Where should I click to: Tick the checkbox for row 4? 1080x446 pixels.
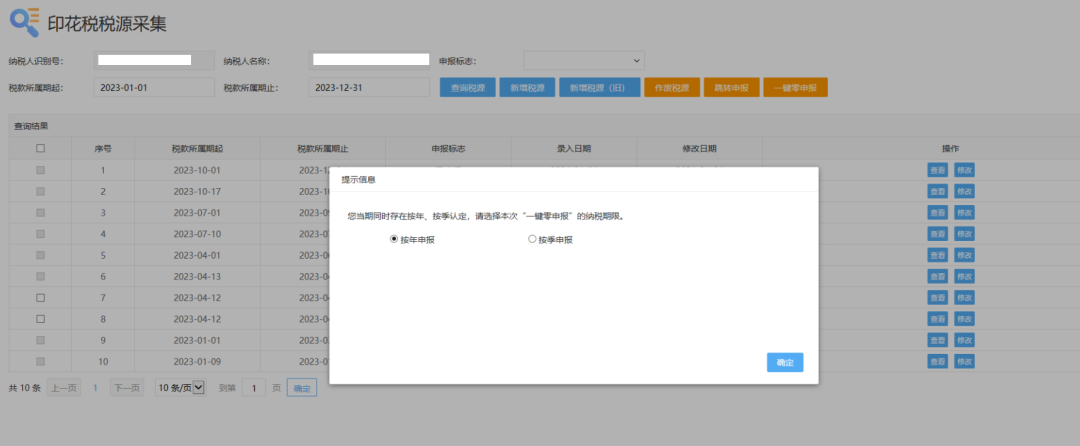click(x=41, y=234)
